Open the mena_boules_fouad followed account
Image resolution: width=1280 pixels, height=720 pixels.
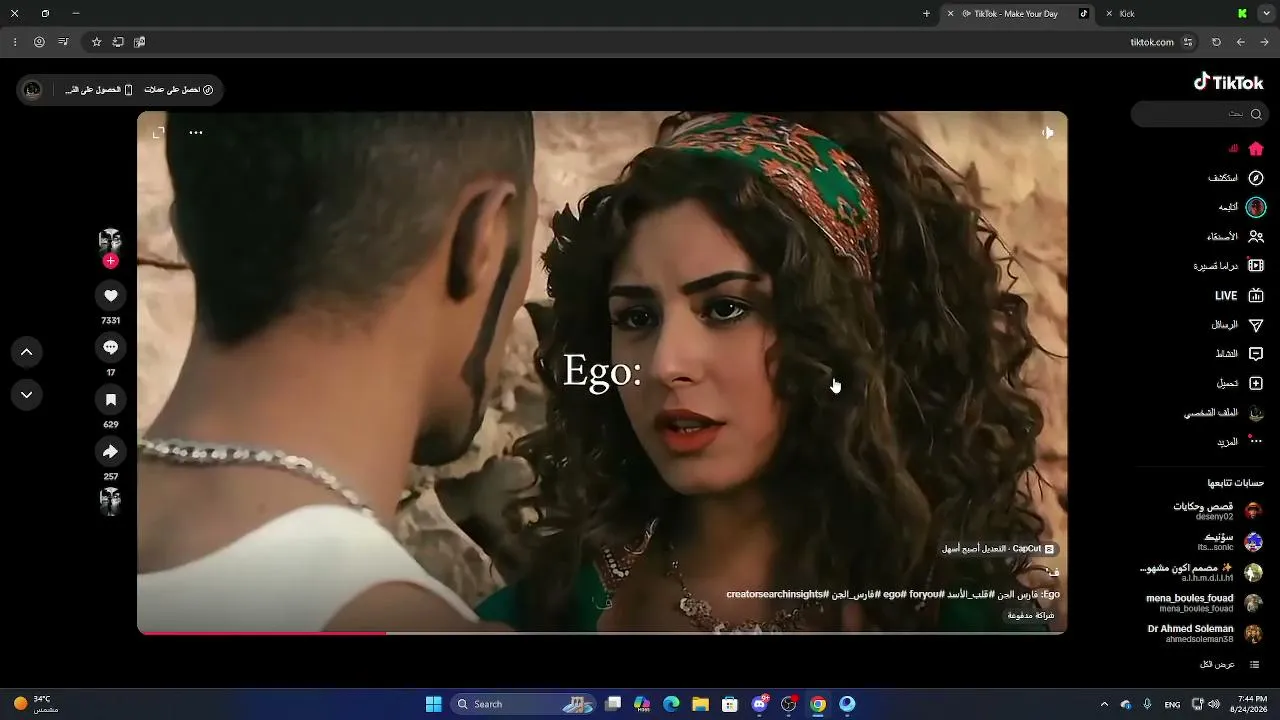(1205, 603)
